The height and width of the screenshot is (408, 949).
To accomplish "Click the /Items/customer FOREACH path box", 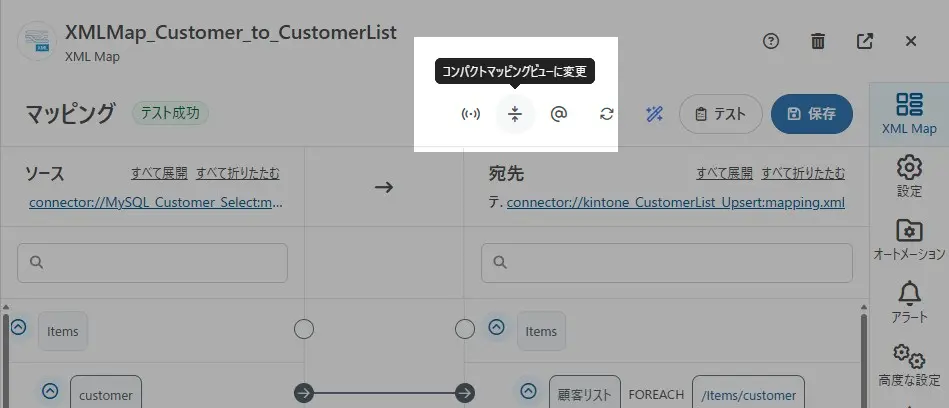I will coord(748,392).
